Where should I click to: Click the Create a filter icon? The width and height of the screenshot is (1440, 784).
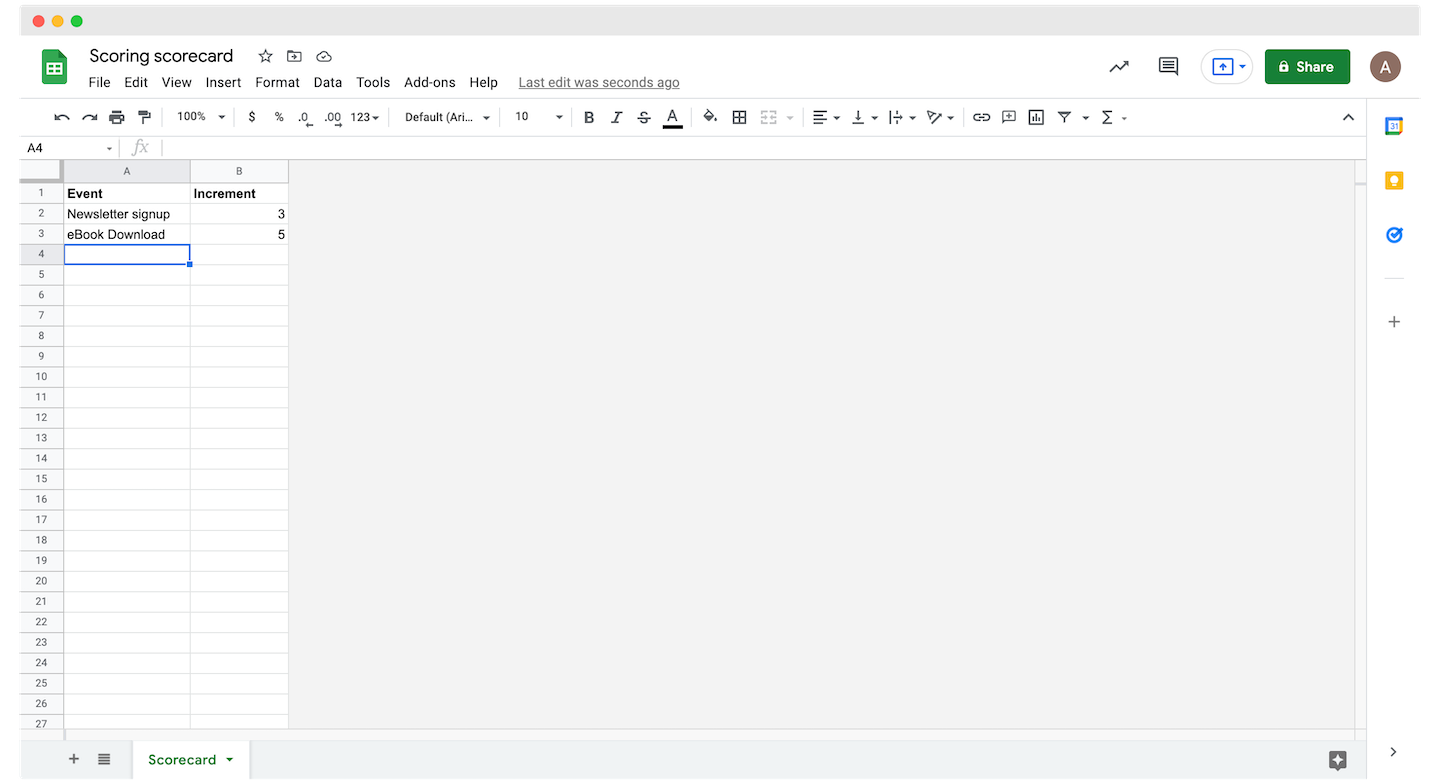[x=1066, y=117]
